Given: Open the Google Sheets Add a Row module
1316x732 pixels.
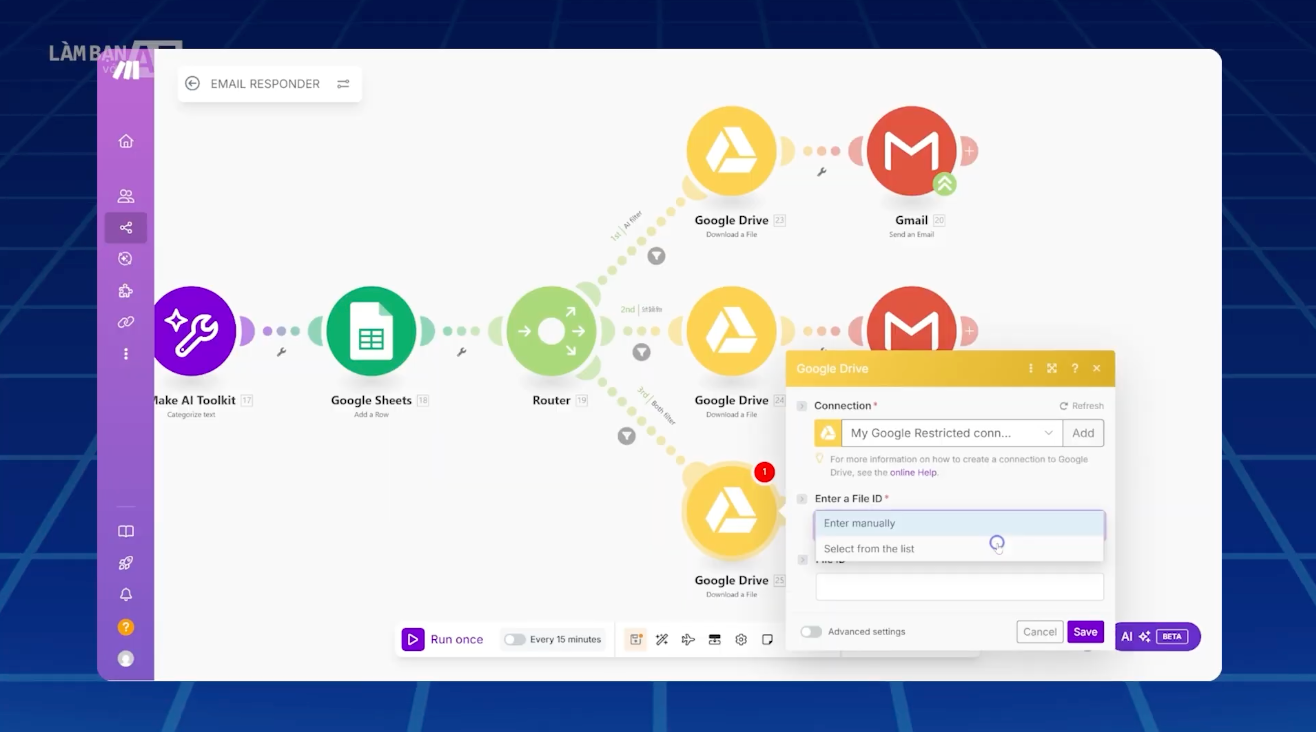Looking at the screenshot, I should pos(371,331).
